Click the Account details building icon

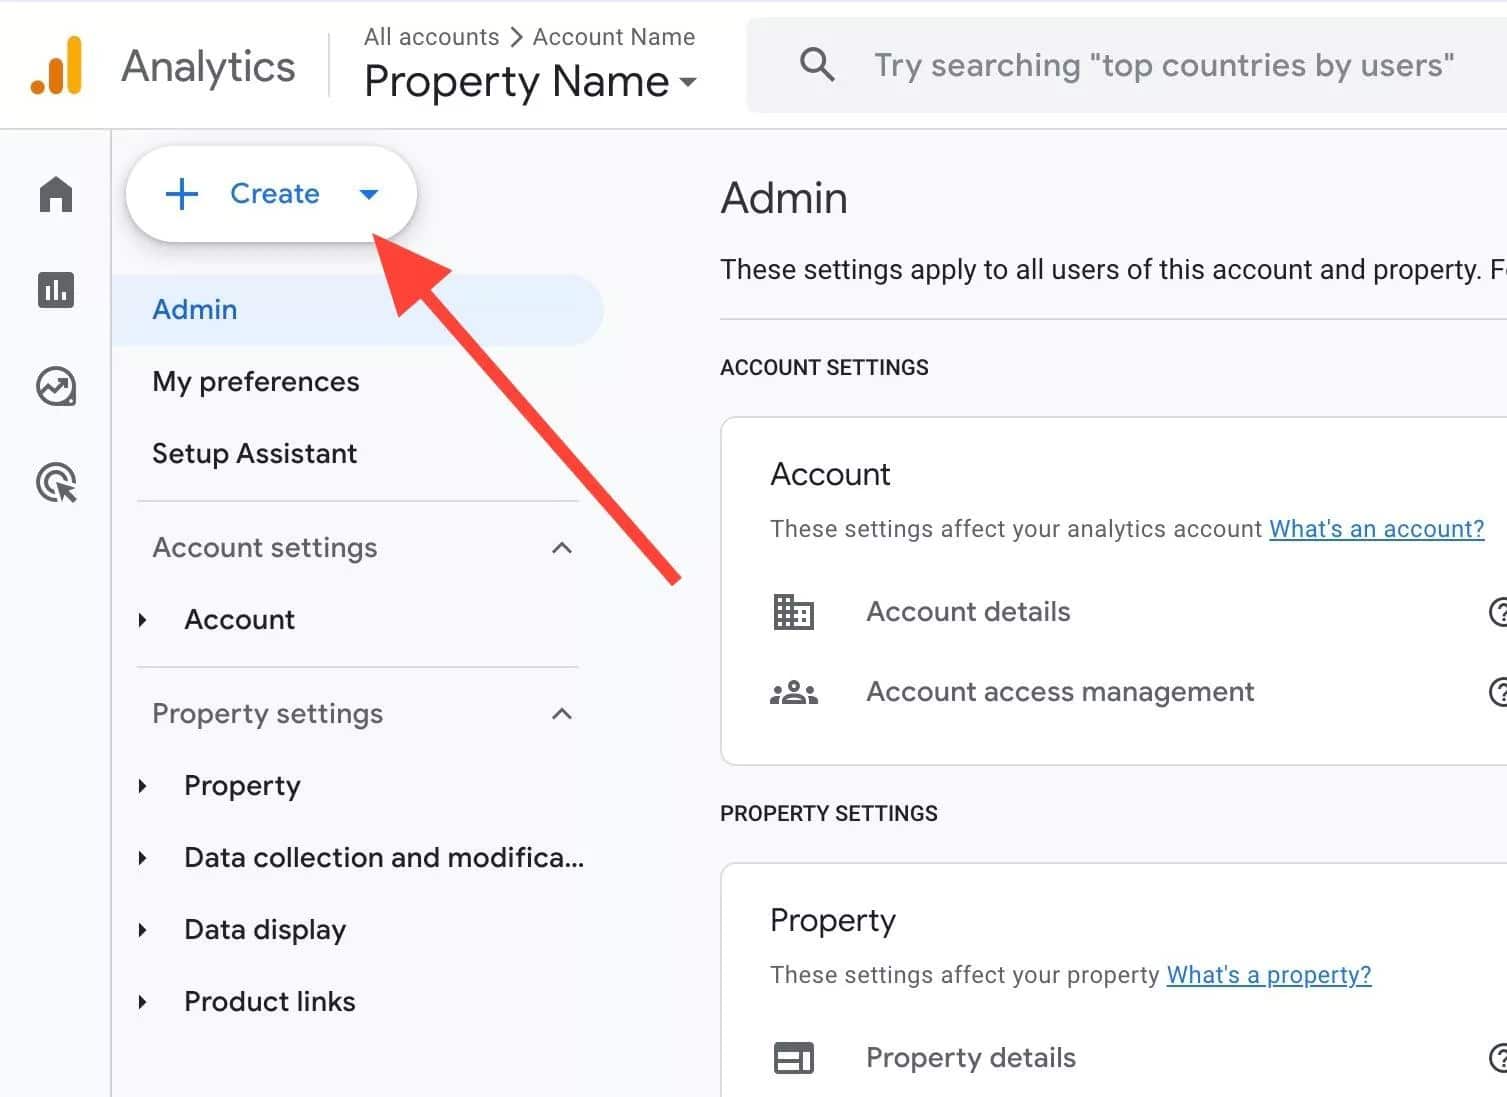pyautogui.click(x=794, y=612)
